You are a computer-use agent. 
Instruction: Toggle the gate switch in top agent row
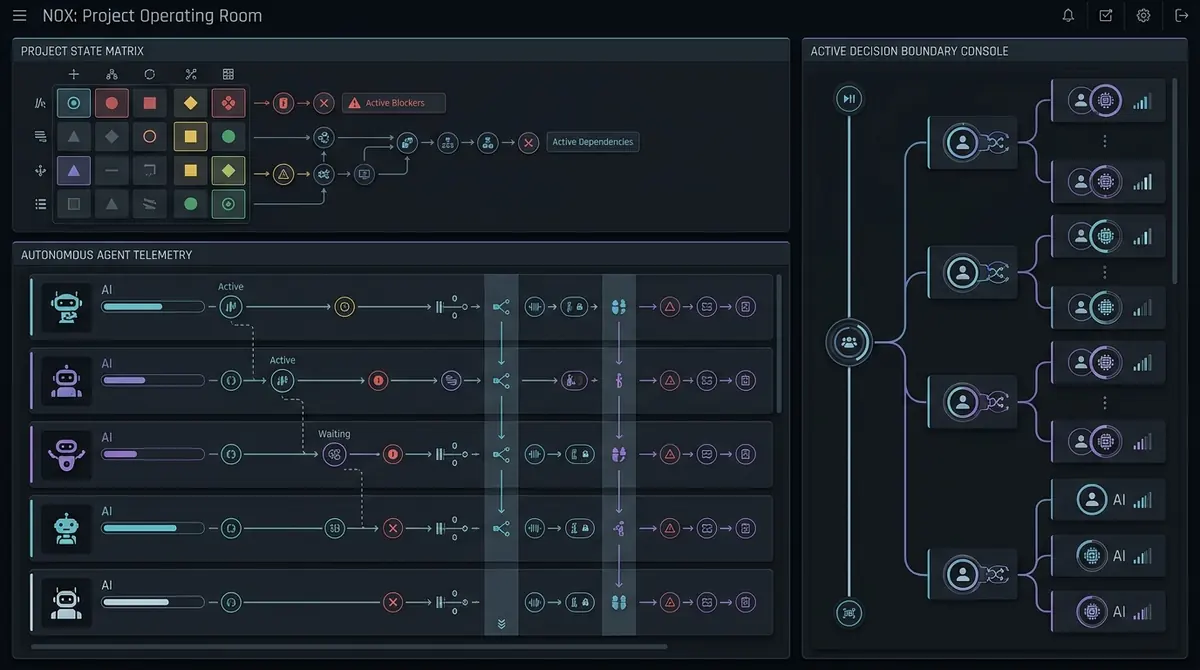451,307
